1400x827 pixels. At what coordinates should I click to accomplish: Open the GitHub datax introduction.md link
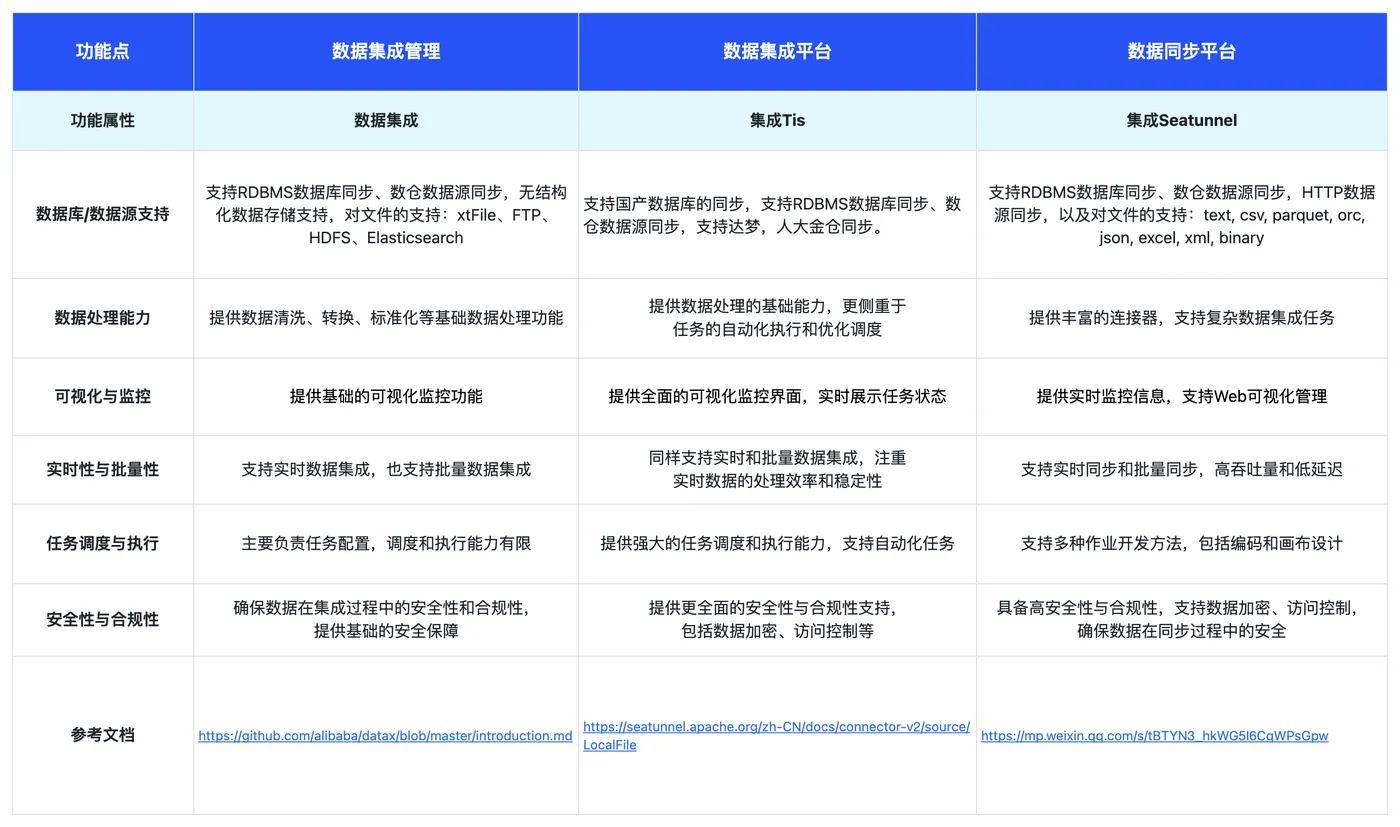point(386,736)
